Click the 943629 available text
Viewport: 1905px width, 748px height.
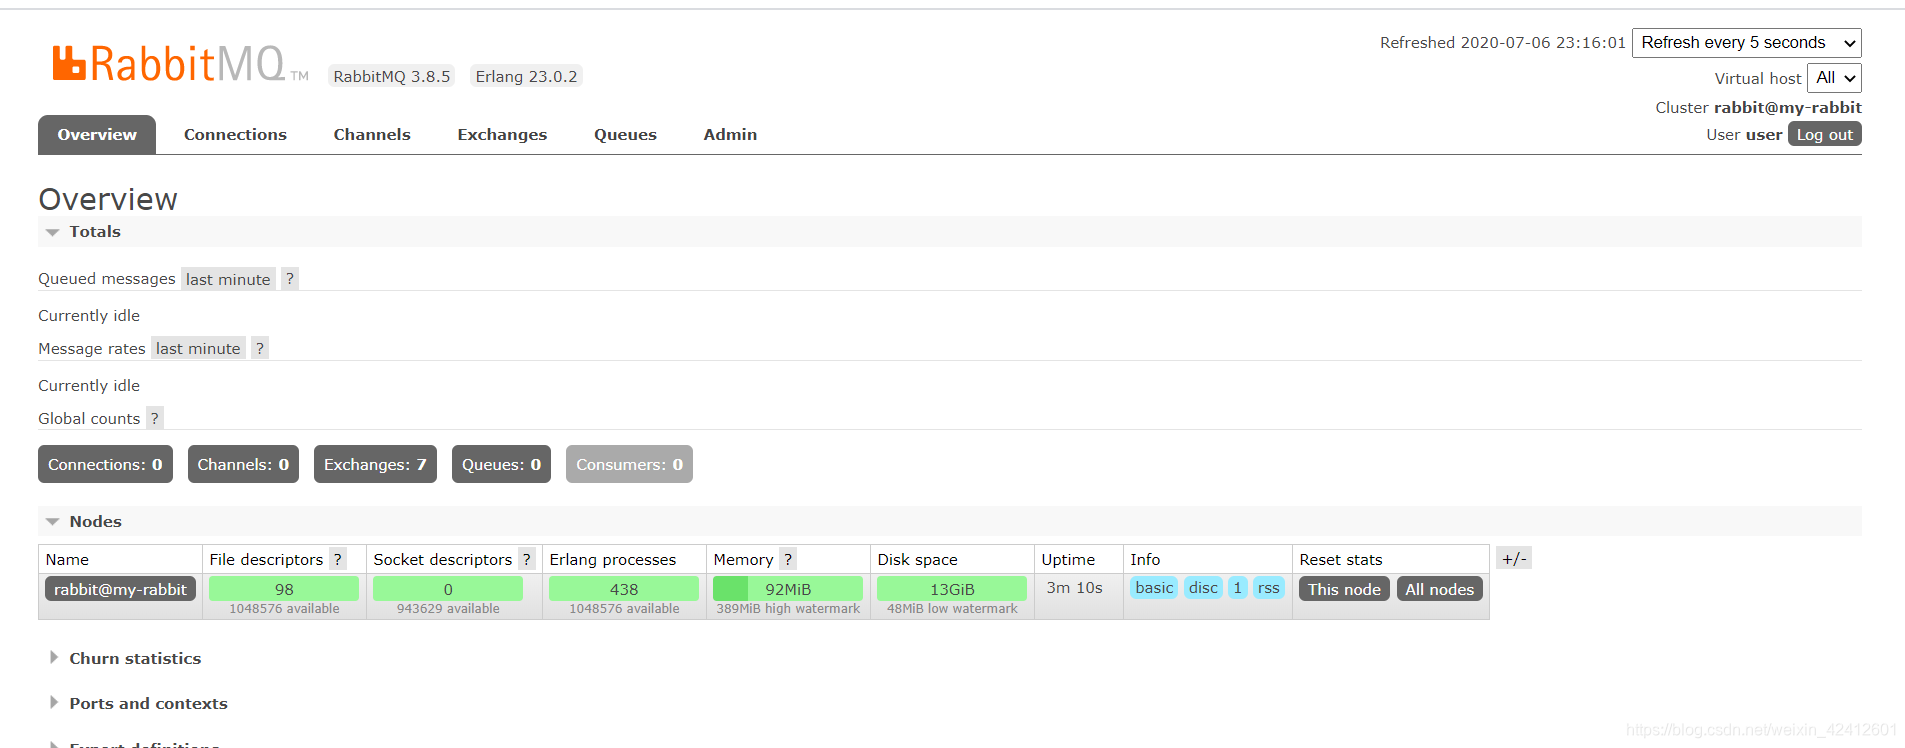pos(448,609)
